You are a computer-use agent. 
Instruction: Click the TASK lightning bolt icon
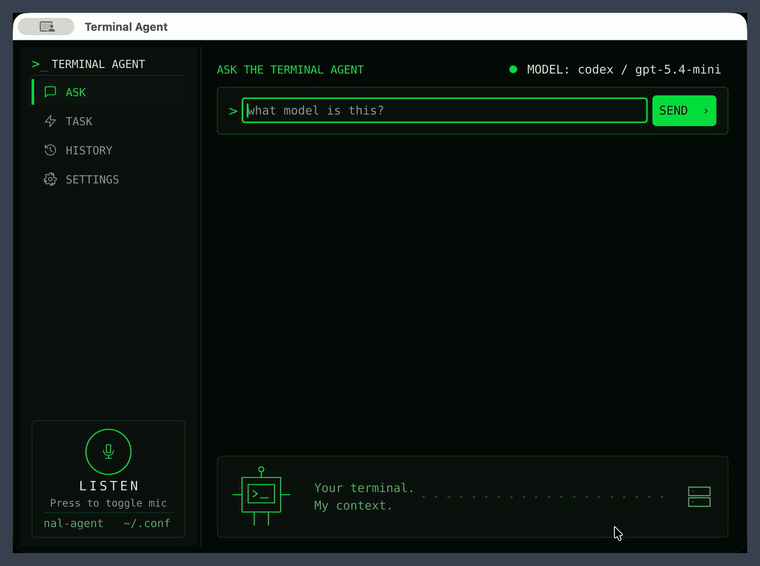pyautogui.click(x=50, y=121)
